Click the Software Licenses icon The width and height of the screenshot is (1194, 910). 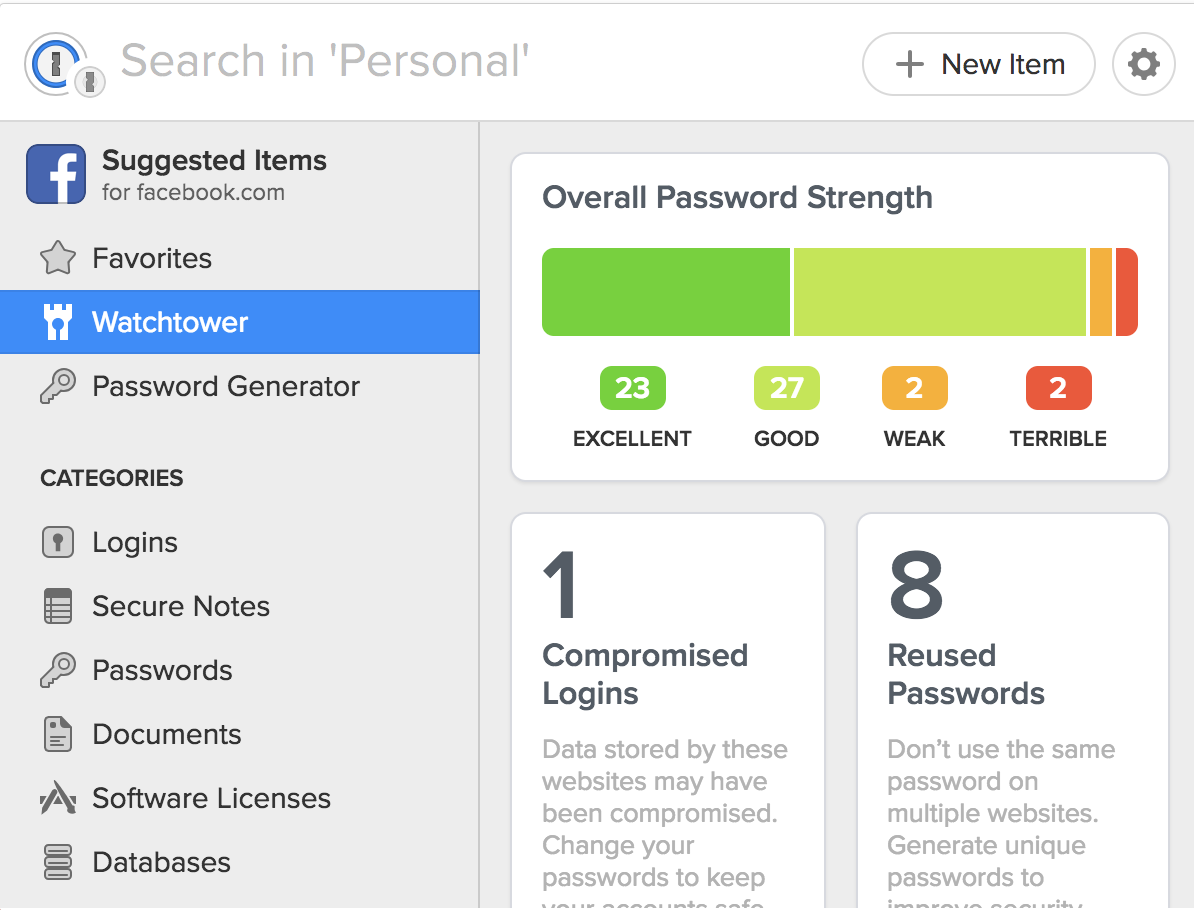tap(57, 798)
